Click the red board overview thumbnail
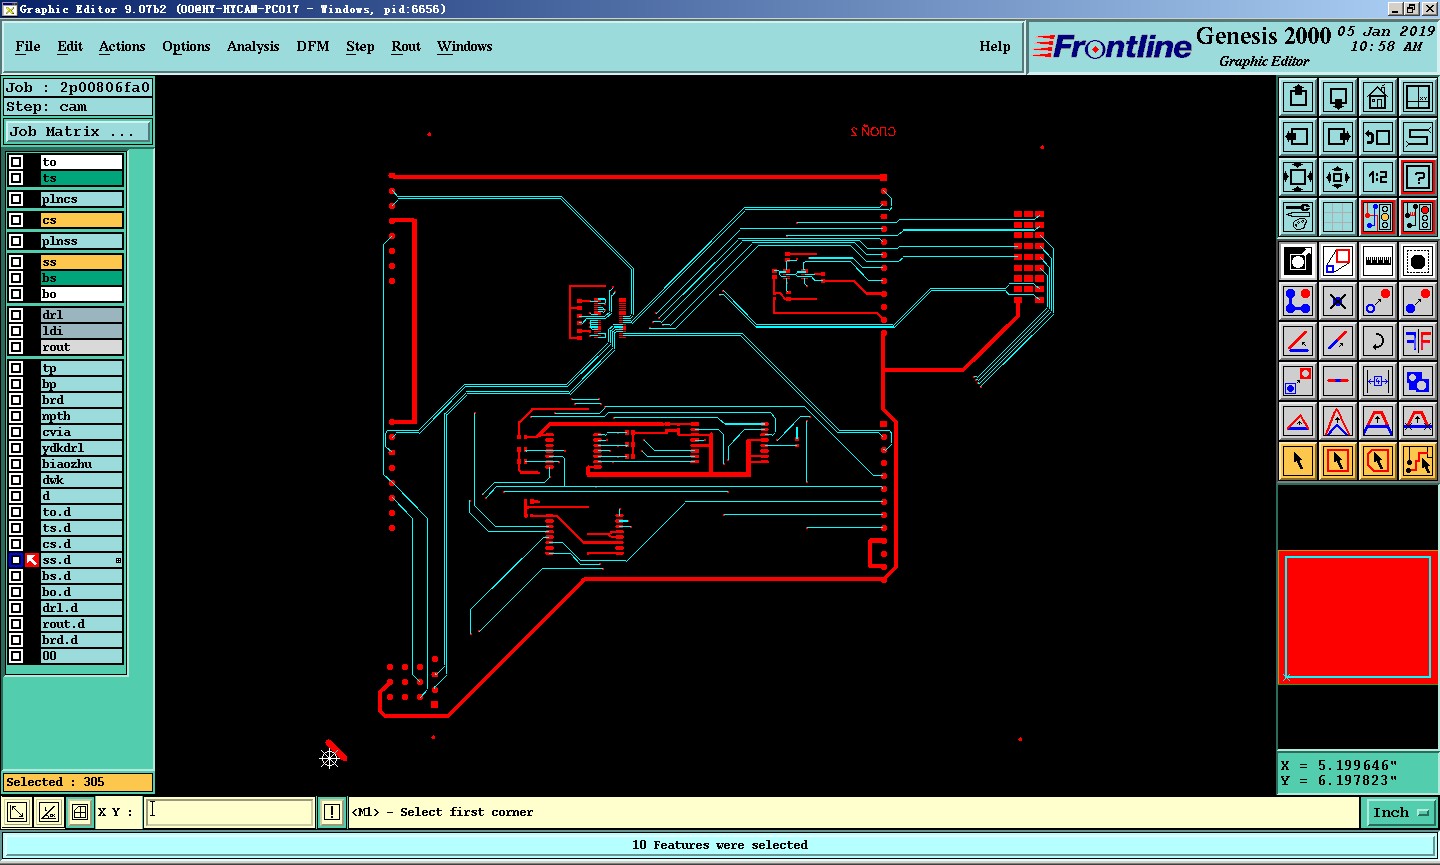This screenshot has height=865, width=1440. [x=1358, y=617]
